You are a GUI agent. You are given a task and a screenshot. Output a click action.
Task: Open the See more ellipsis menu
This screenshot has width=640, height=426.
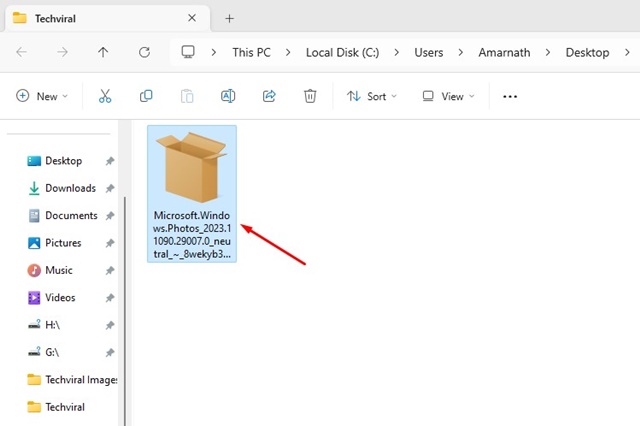pyautogui.click(x=510, y=96)
